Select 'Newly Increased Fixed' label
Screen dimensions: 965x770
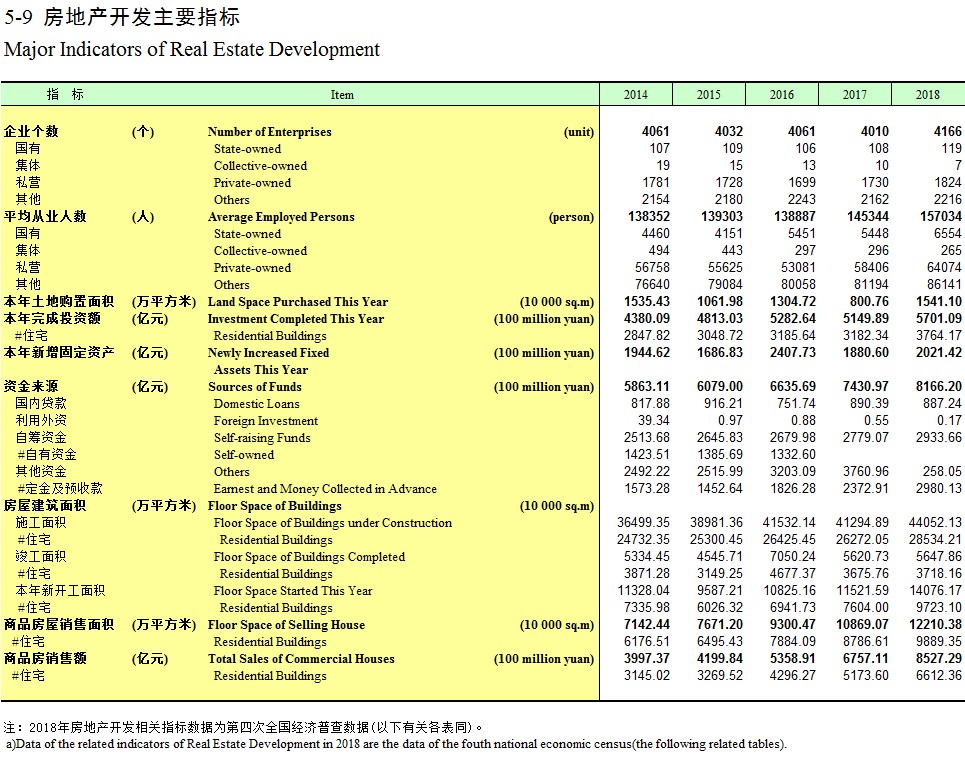click(x=268, y=353)
